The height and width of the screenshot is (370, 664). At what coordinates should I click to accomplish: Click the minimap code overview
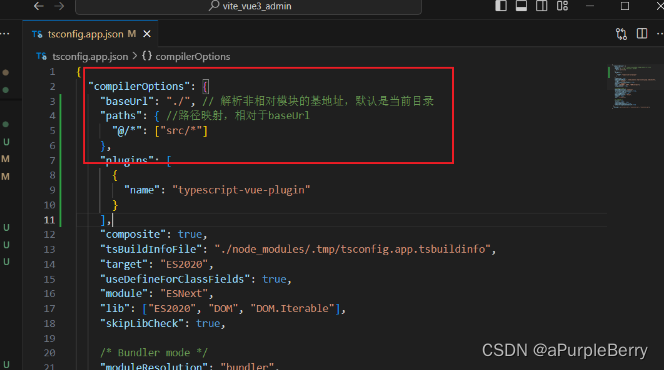(x=633, y=87)
